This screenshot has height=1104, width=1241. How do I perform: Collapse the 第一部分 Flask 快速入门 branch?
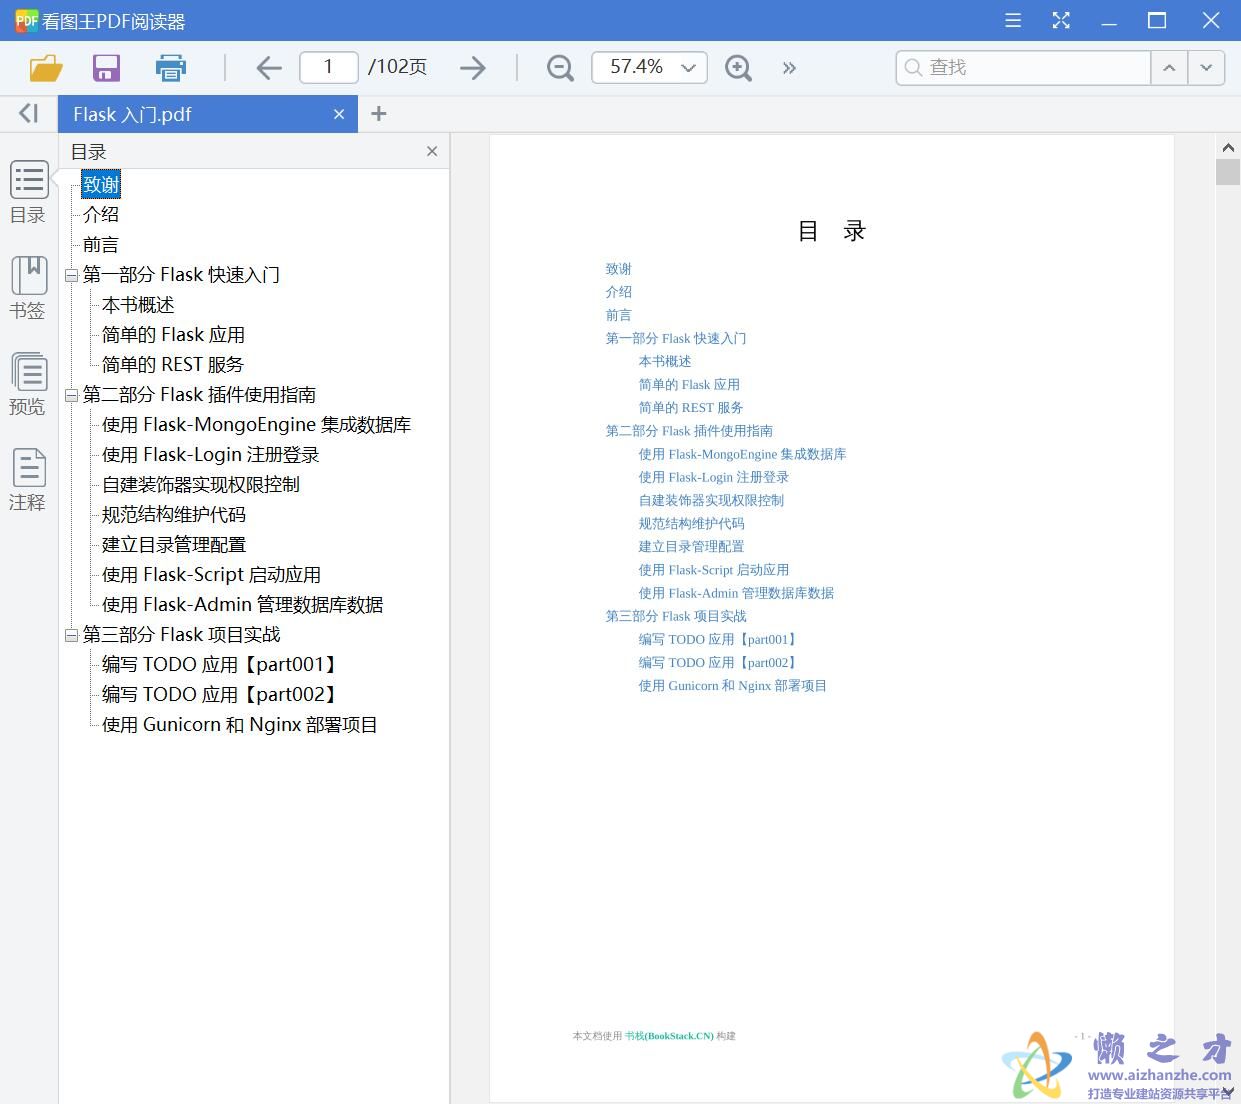(71, 274)
